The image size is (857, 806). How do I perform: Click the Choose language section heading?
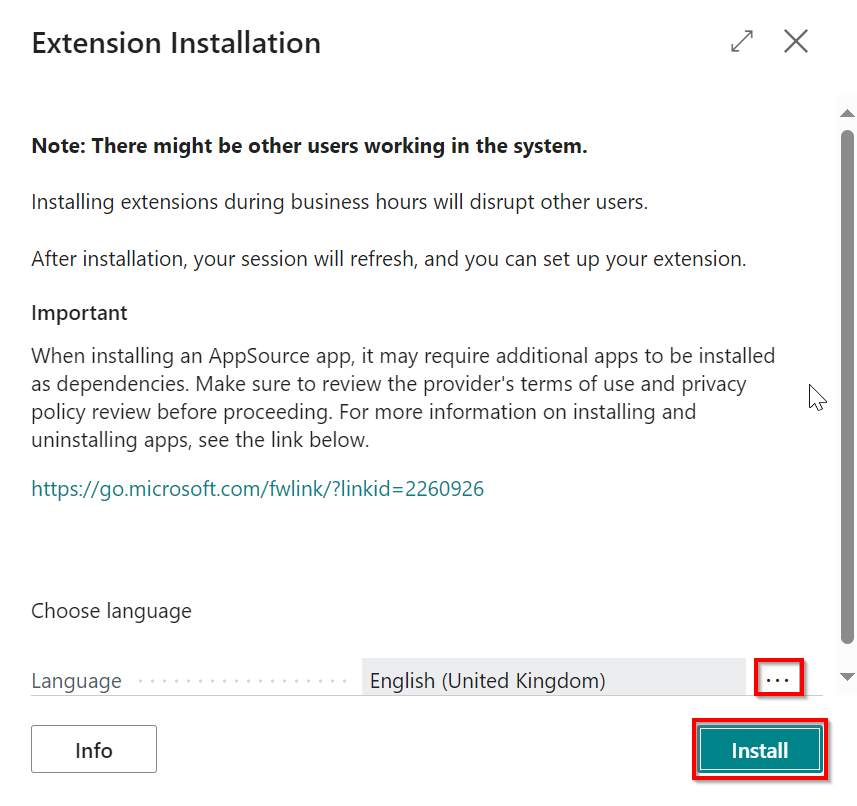click(111, 610)
